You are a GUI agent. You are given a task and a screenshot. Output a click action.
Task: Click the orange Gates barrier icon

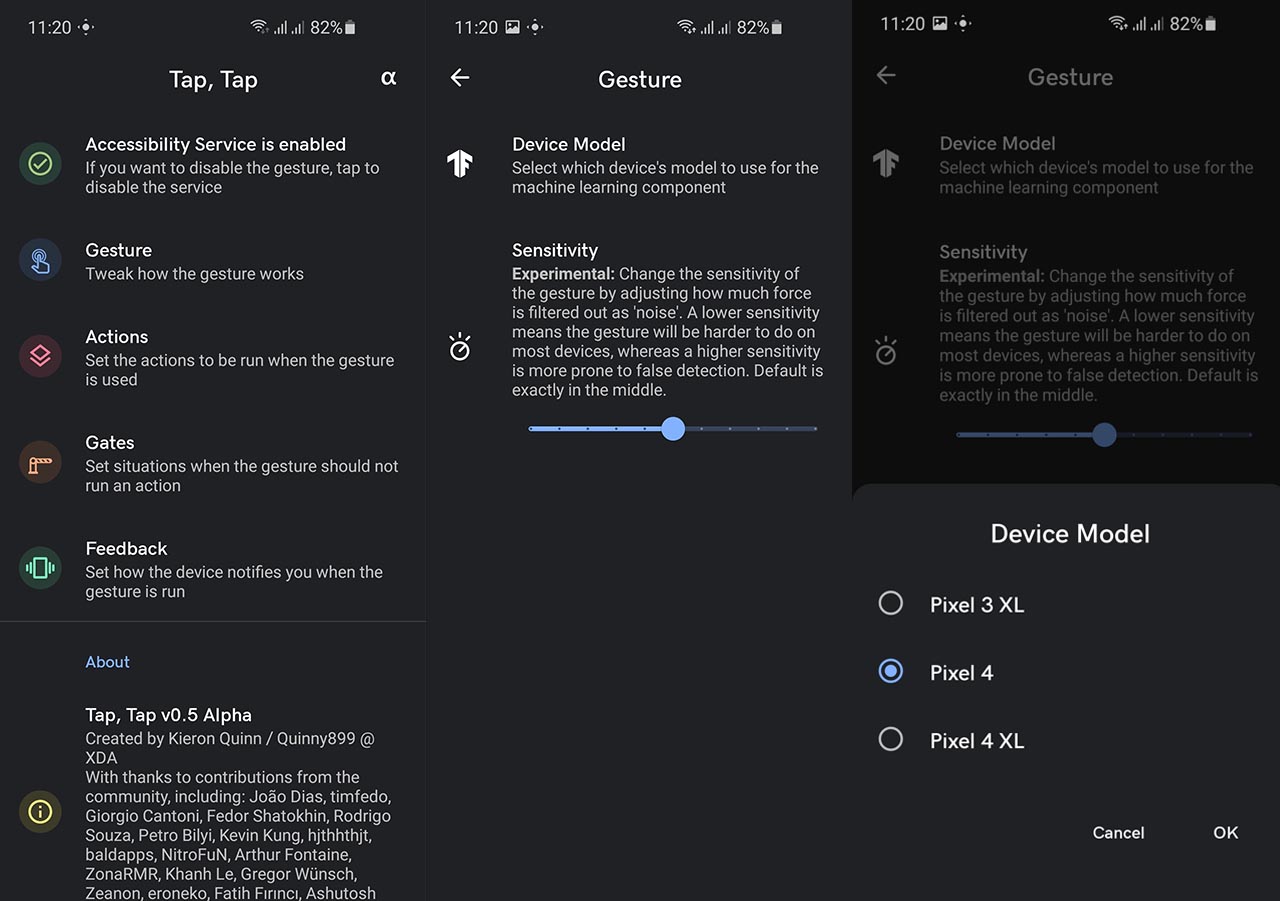pyautogui.click(x=40, y=463)
